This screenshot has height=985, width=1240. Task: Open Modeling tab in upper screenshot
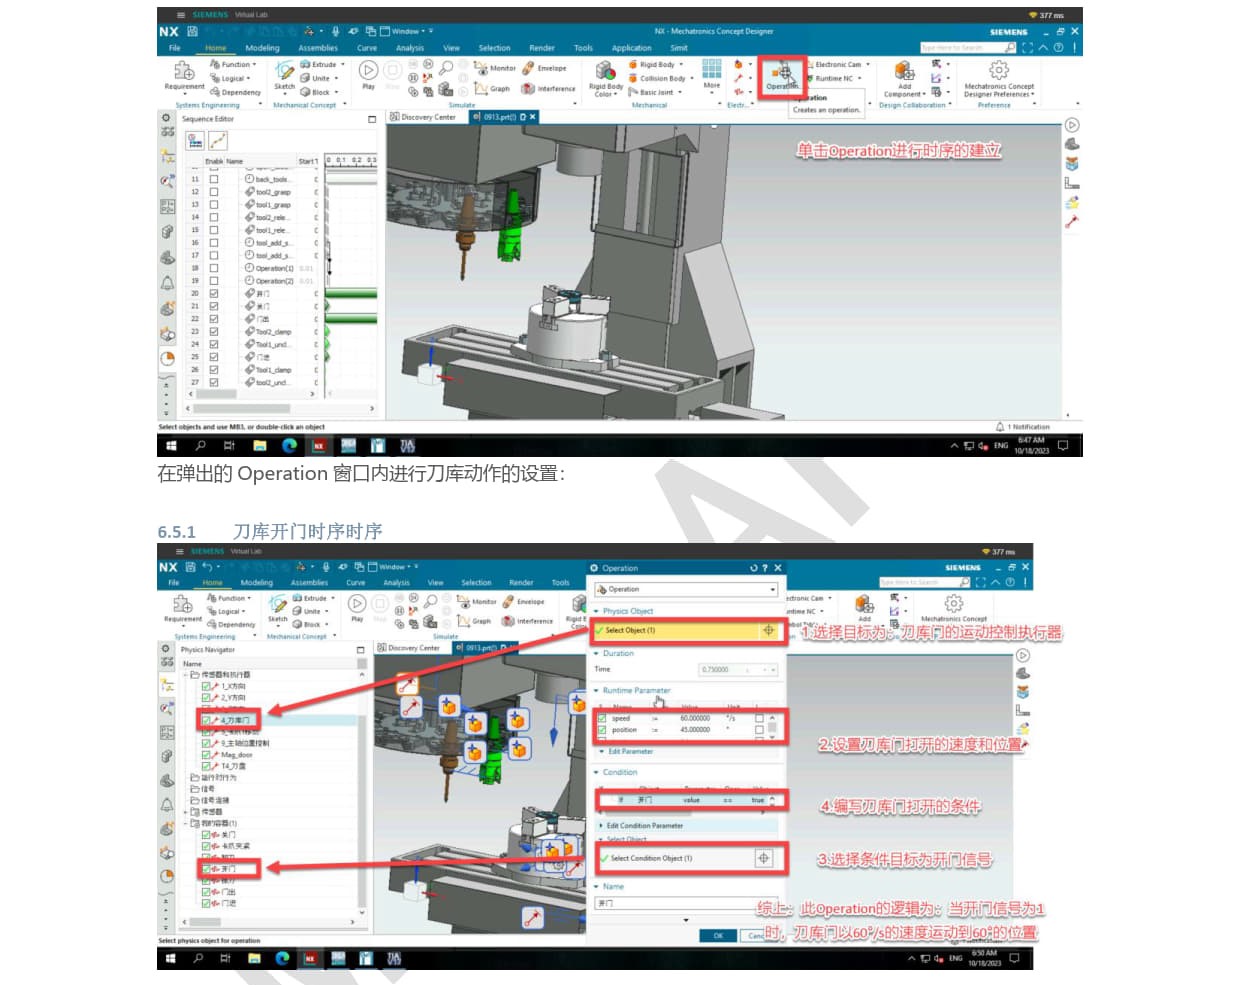[262, 48]
